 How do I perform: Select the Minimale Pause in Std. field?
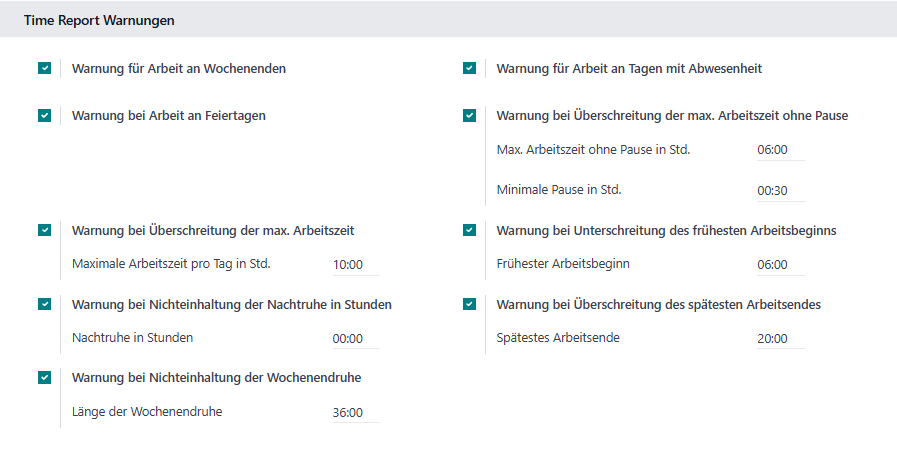point(780,190)
